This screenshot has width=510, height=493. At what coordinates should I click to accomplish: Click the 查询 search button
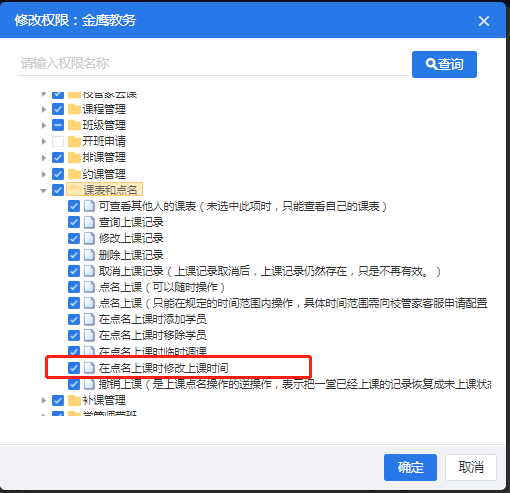(x=444, y=64)
